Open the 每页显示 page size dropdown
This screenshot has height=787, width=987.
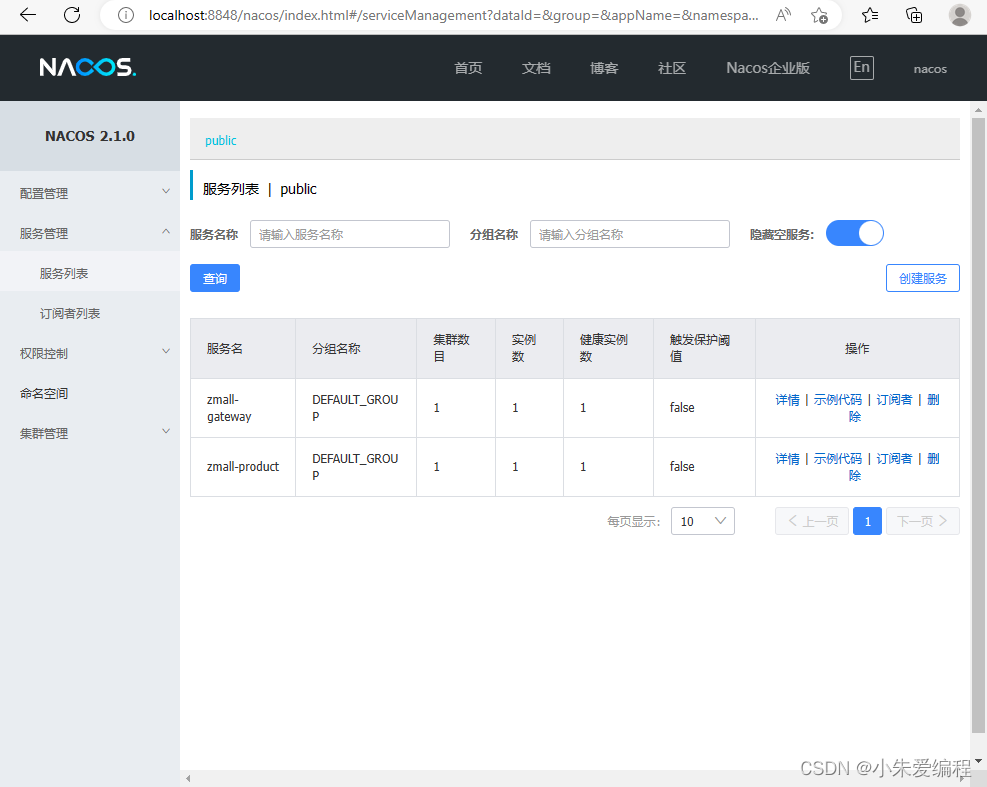point(702,521)
